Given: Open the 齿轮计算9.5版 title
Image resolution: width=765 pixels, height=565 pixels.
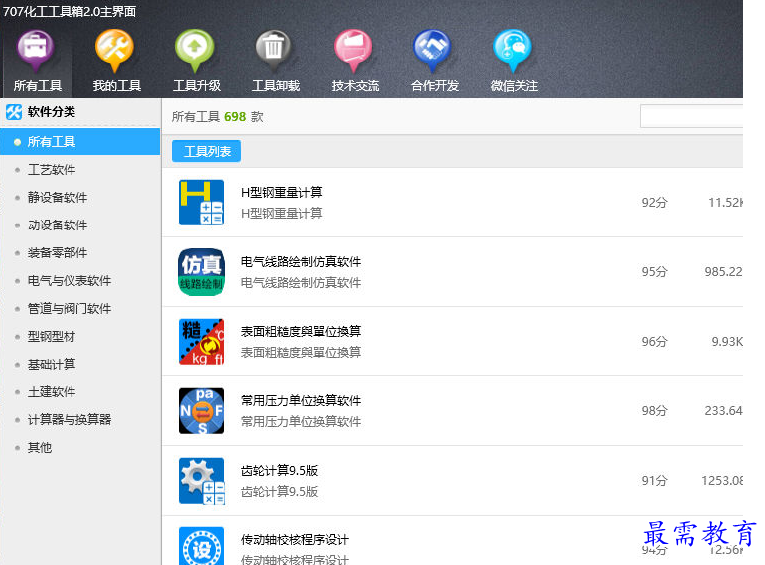Looking at the screenshot, I should 280,471.
